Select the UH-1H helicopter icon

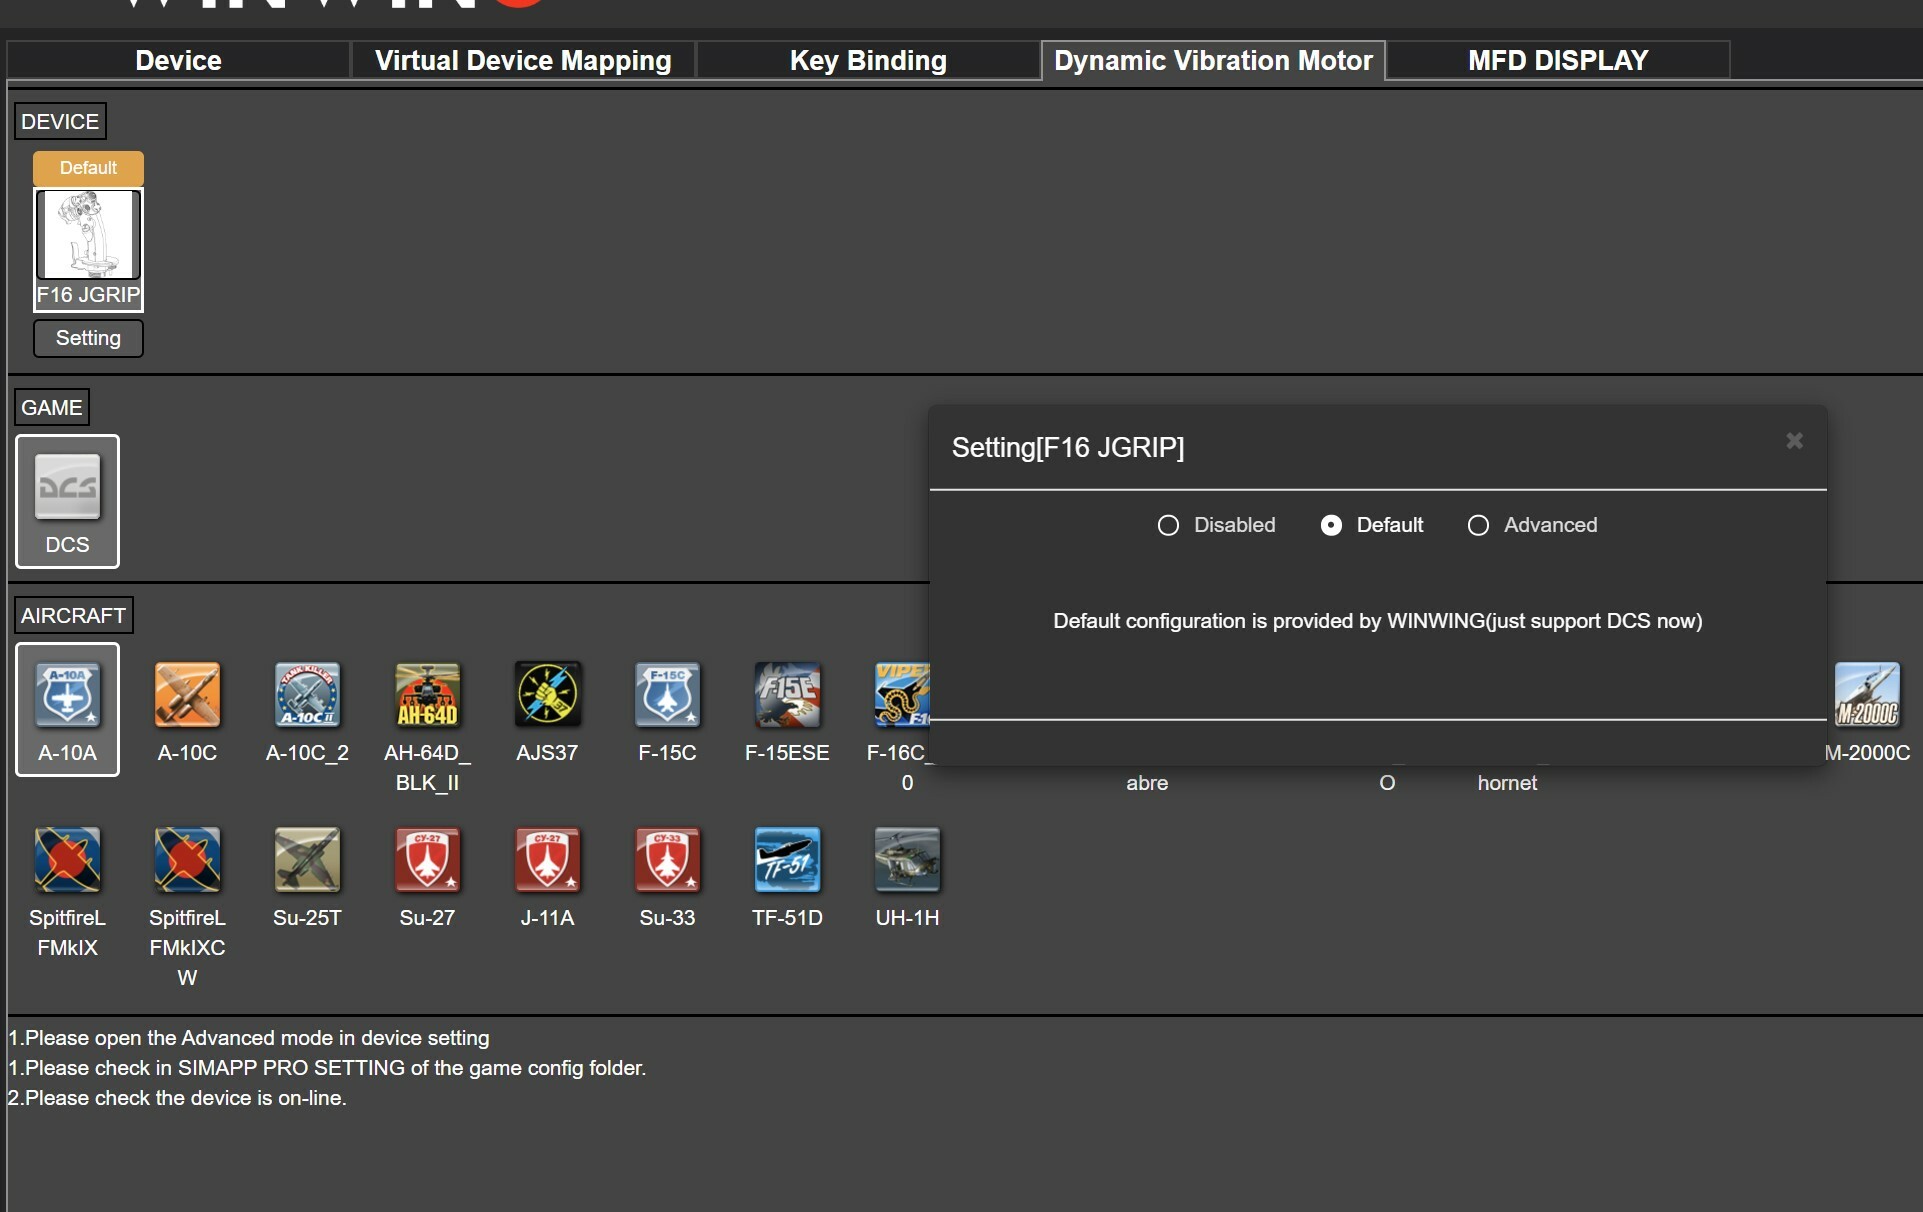point(907,859)
